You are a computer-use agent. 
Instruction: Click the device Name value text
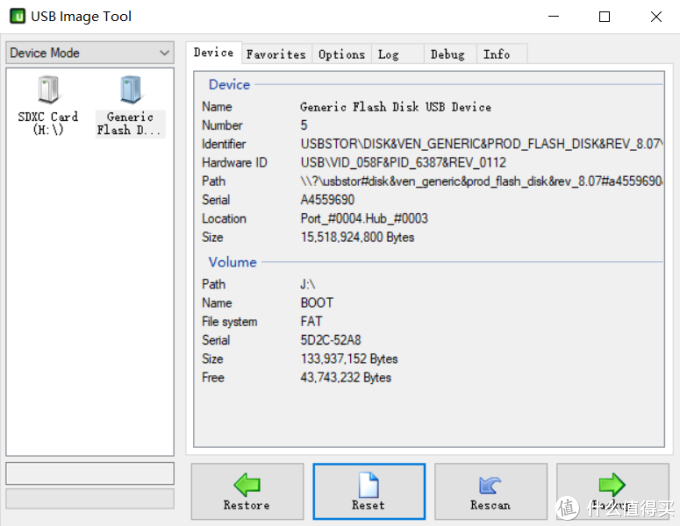click(395, 107)
